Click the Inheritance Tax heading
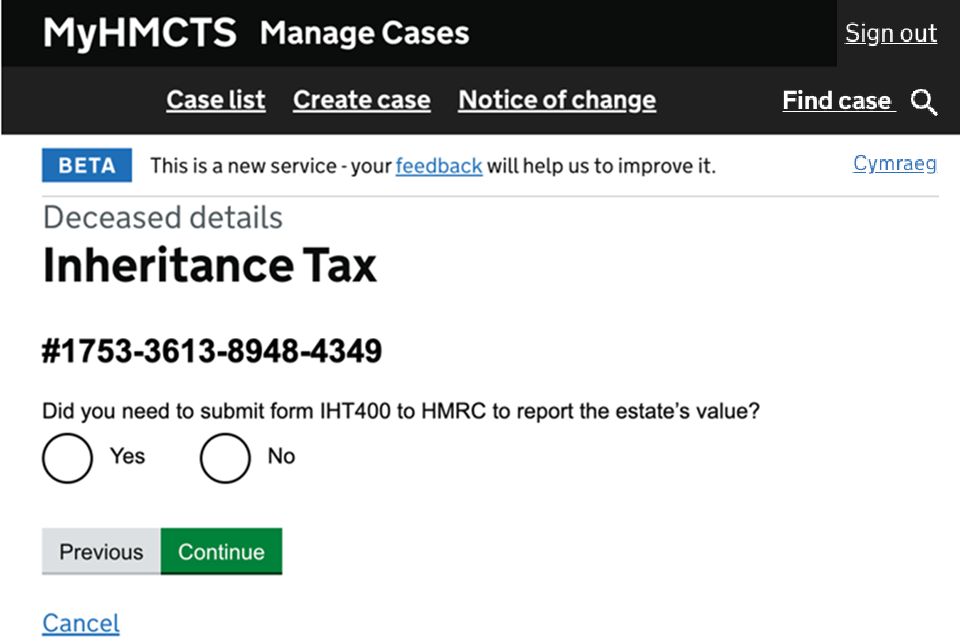Image resolution: width=960 pixels, height=640 pixels. (x=209, y=266)
